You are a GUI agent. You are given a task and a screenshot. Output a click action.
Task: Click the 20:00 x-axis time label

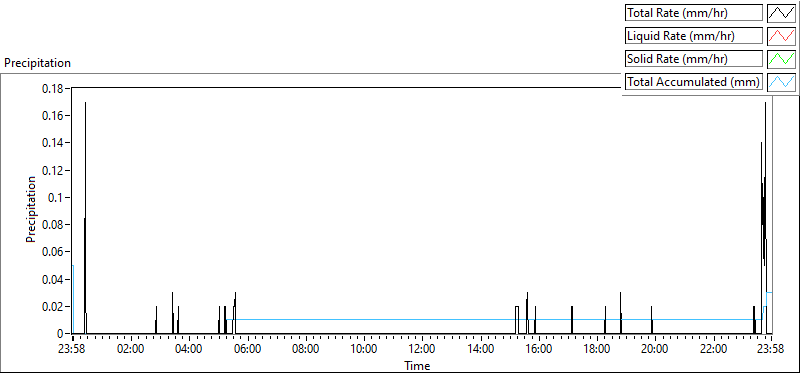(x=655, y=350)
